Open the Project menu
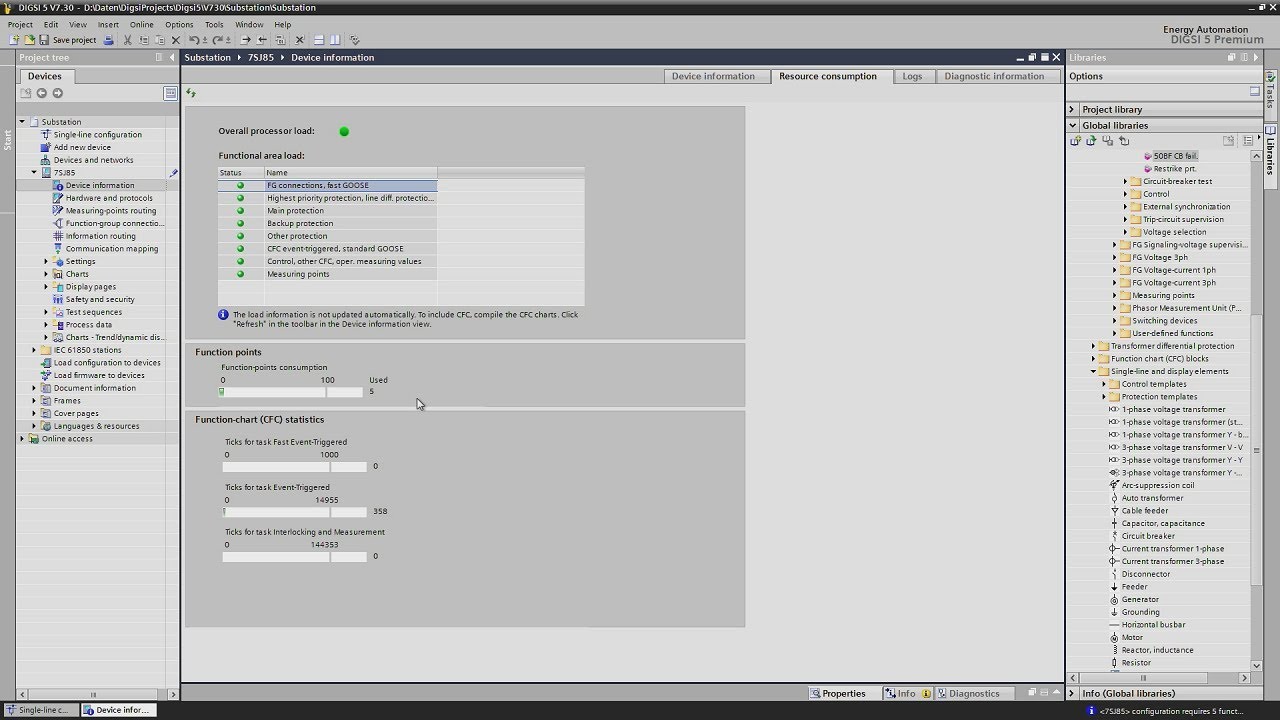This screenshot has width=1280, height=720. tap(20, 24)
